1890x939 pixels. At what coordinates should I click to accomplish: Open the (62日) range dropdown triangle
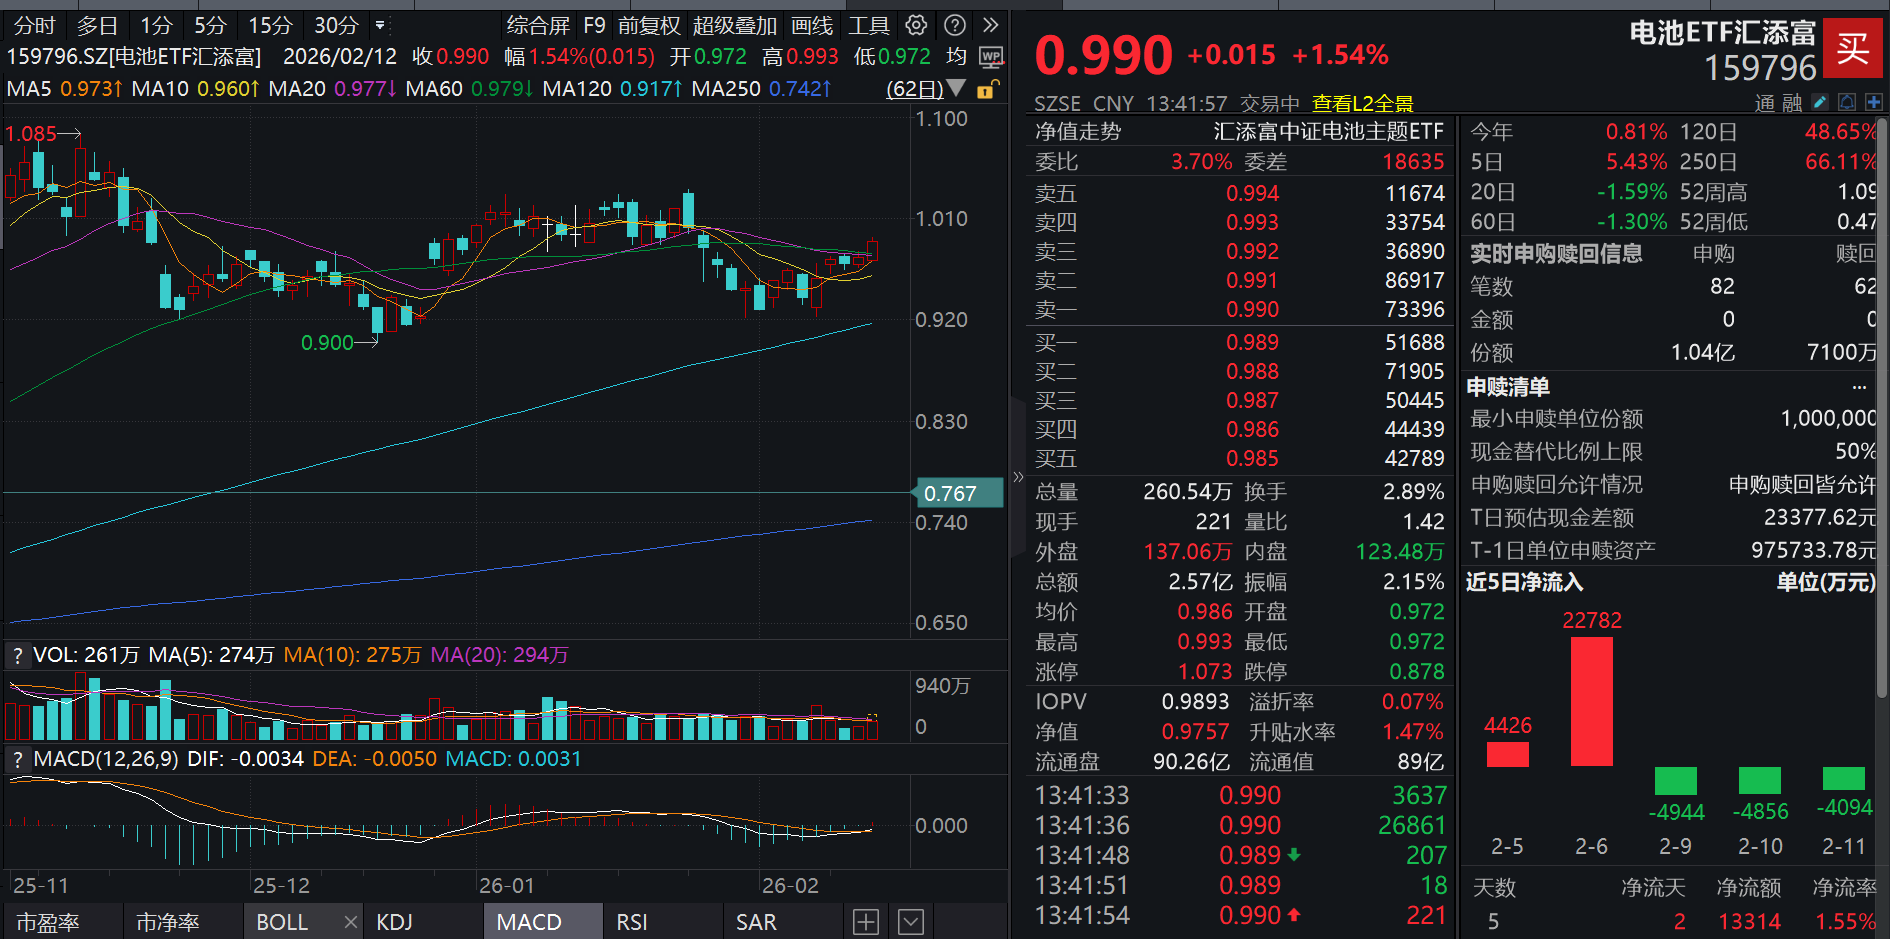point(956,89)
